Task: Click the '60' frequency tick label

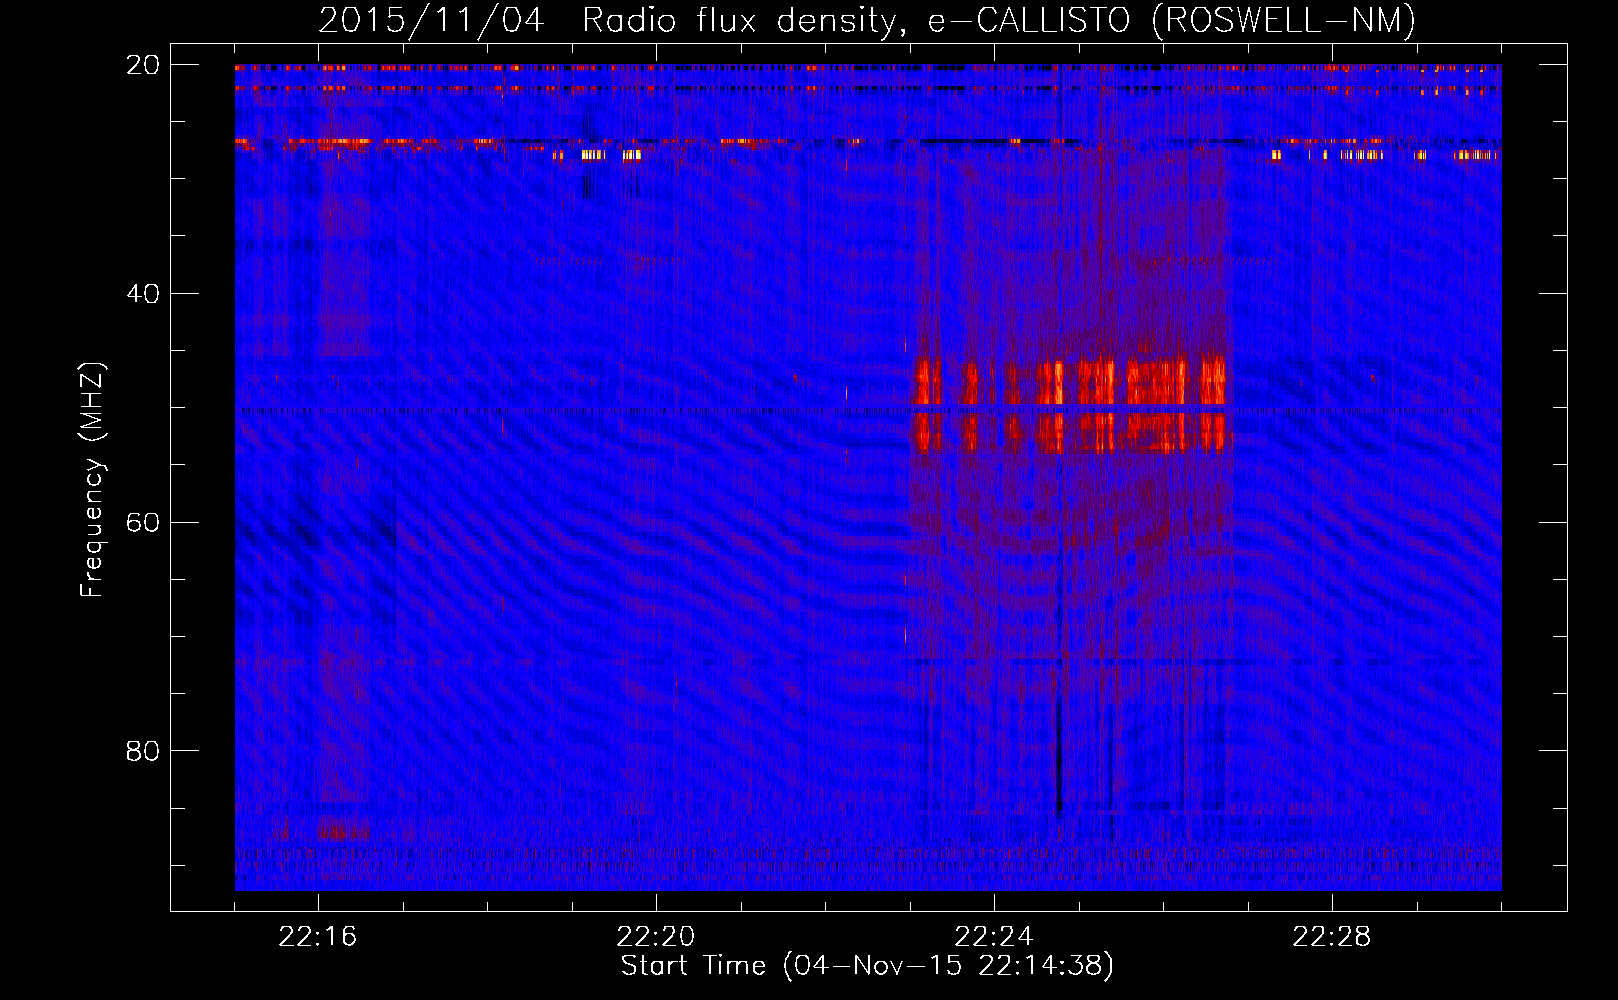Action: click(x=143, y=522)
